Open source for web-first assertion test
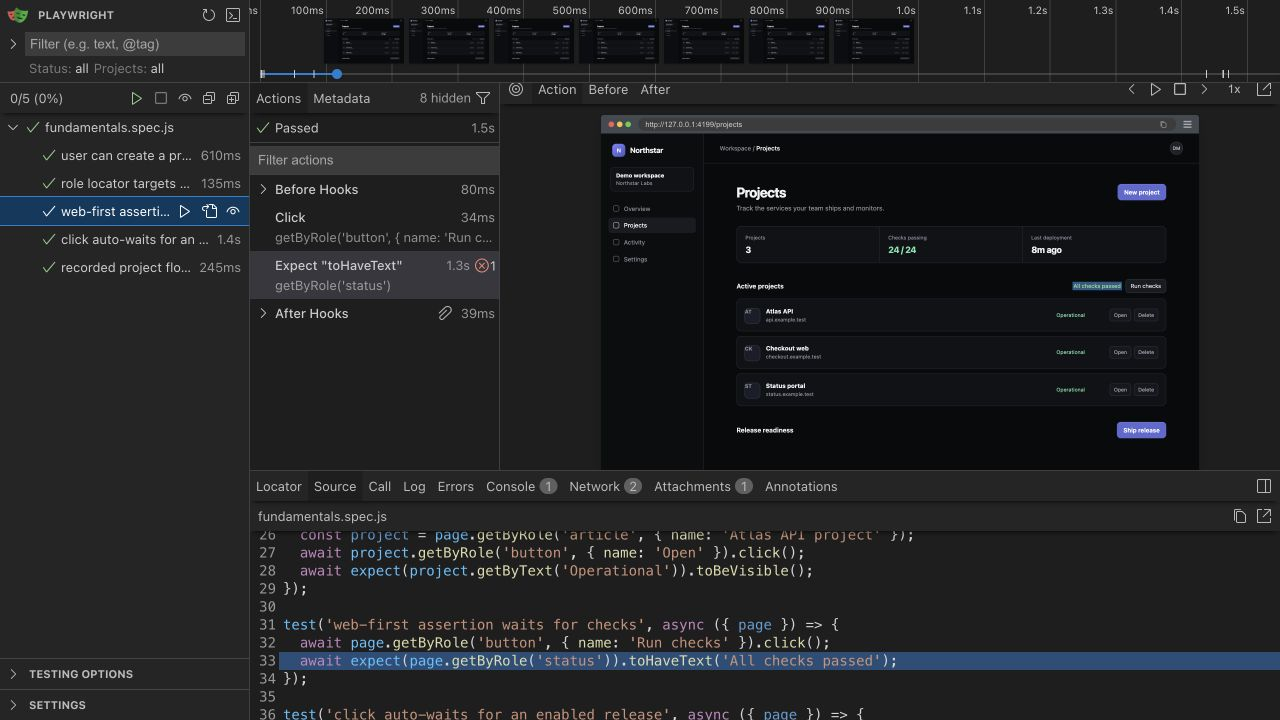The image size is (1280, 720). click(209, 211)
